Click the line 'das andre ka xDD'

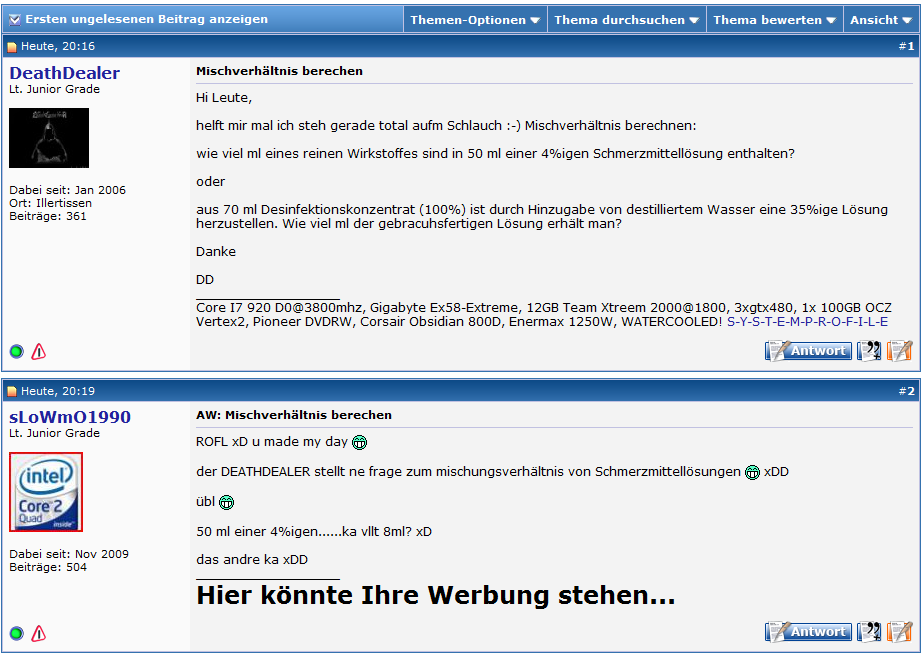252,560
